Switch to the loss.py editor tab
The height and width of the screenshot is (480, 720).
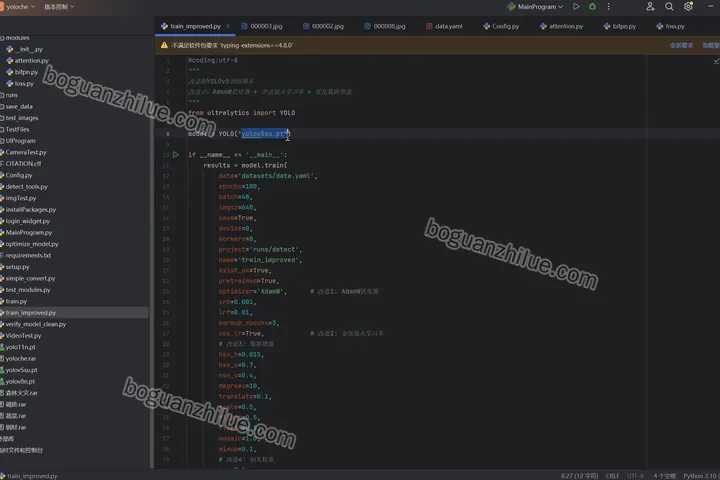[670, 26]
